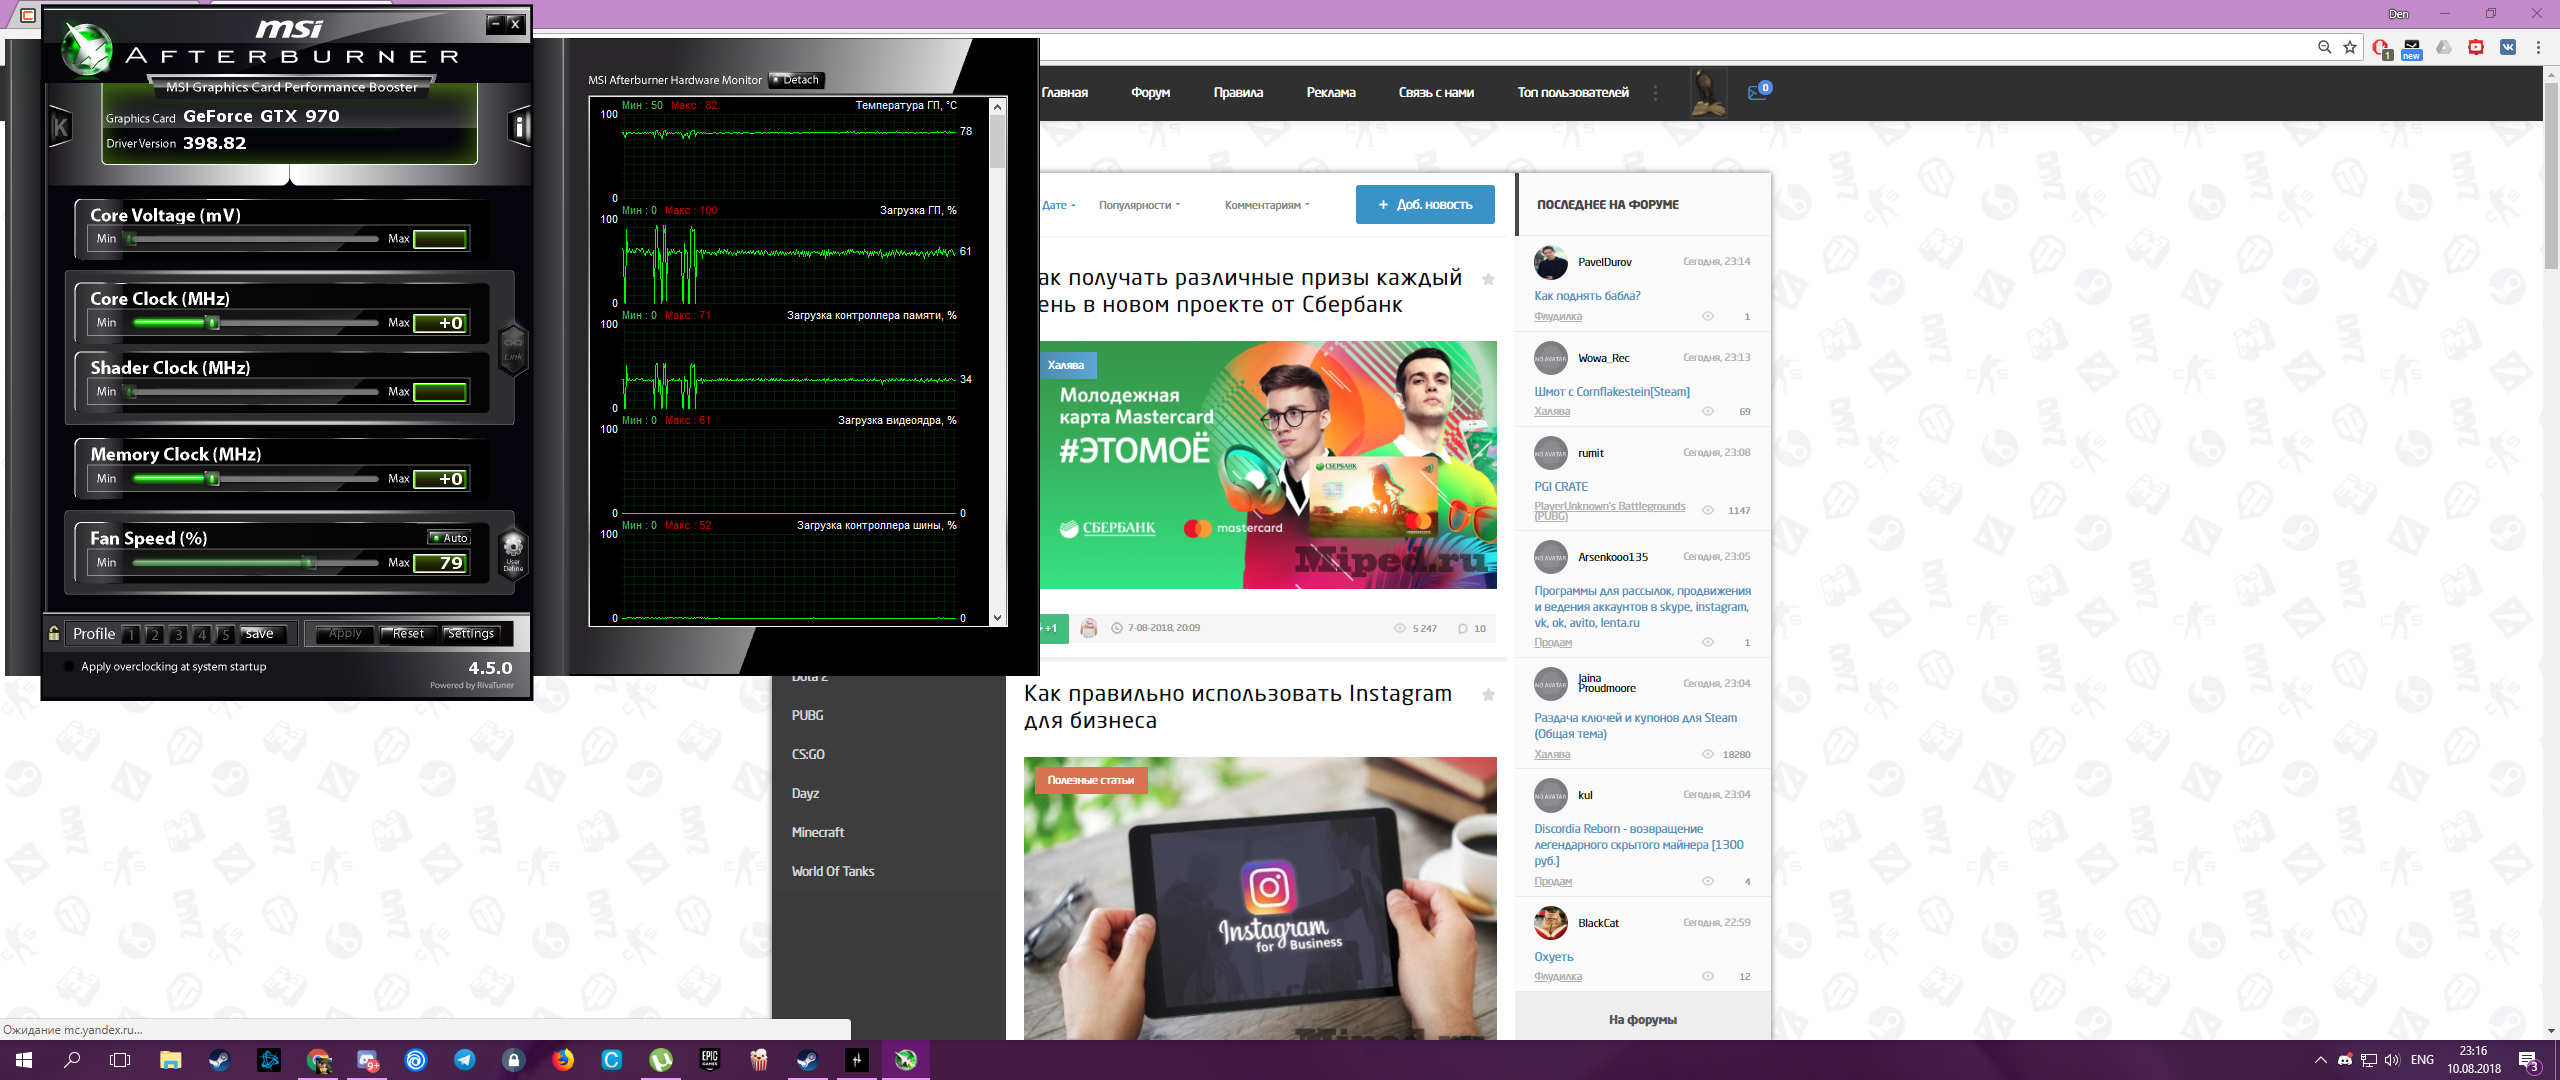Expand the Комментариям sort dropdown
The image size is (2560, 1080).
click(x=1267, y=205)
